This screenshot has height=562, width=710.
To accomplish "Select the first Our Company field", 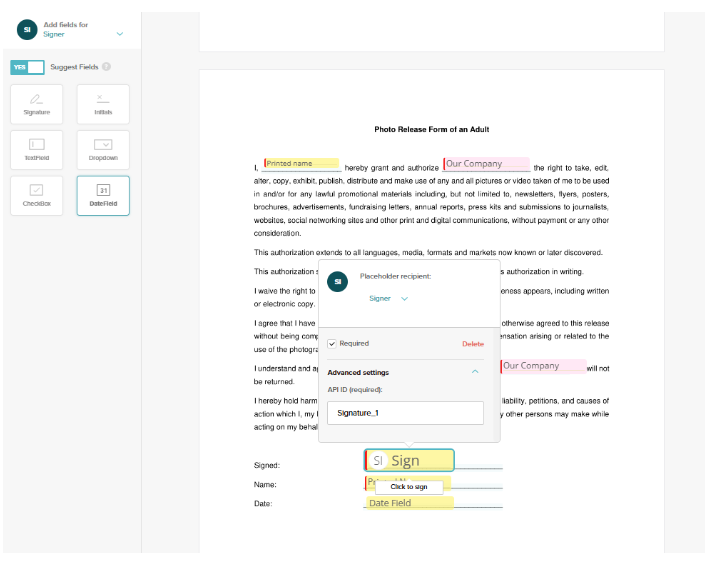I will 486,164.
